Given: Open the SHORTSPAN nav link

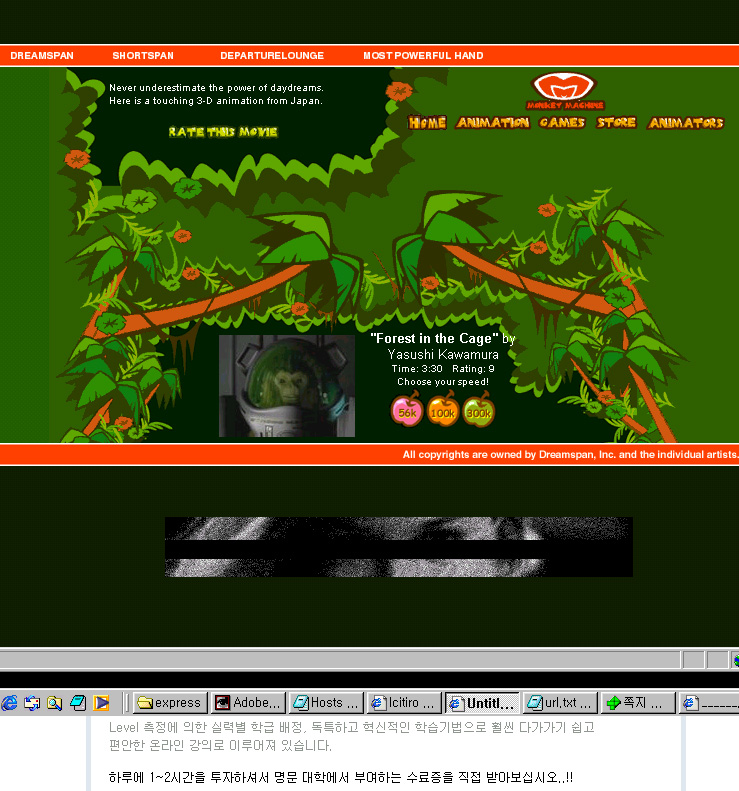Looking at the screenshot, I should coord(143,55).
